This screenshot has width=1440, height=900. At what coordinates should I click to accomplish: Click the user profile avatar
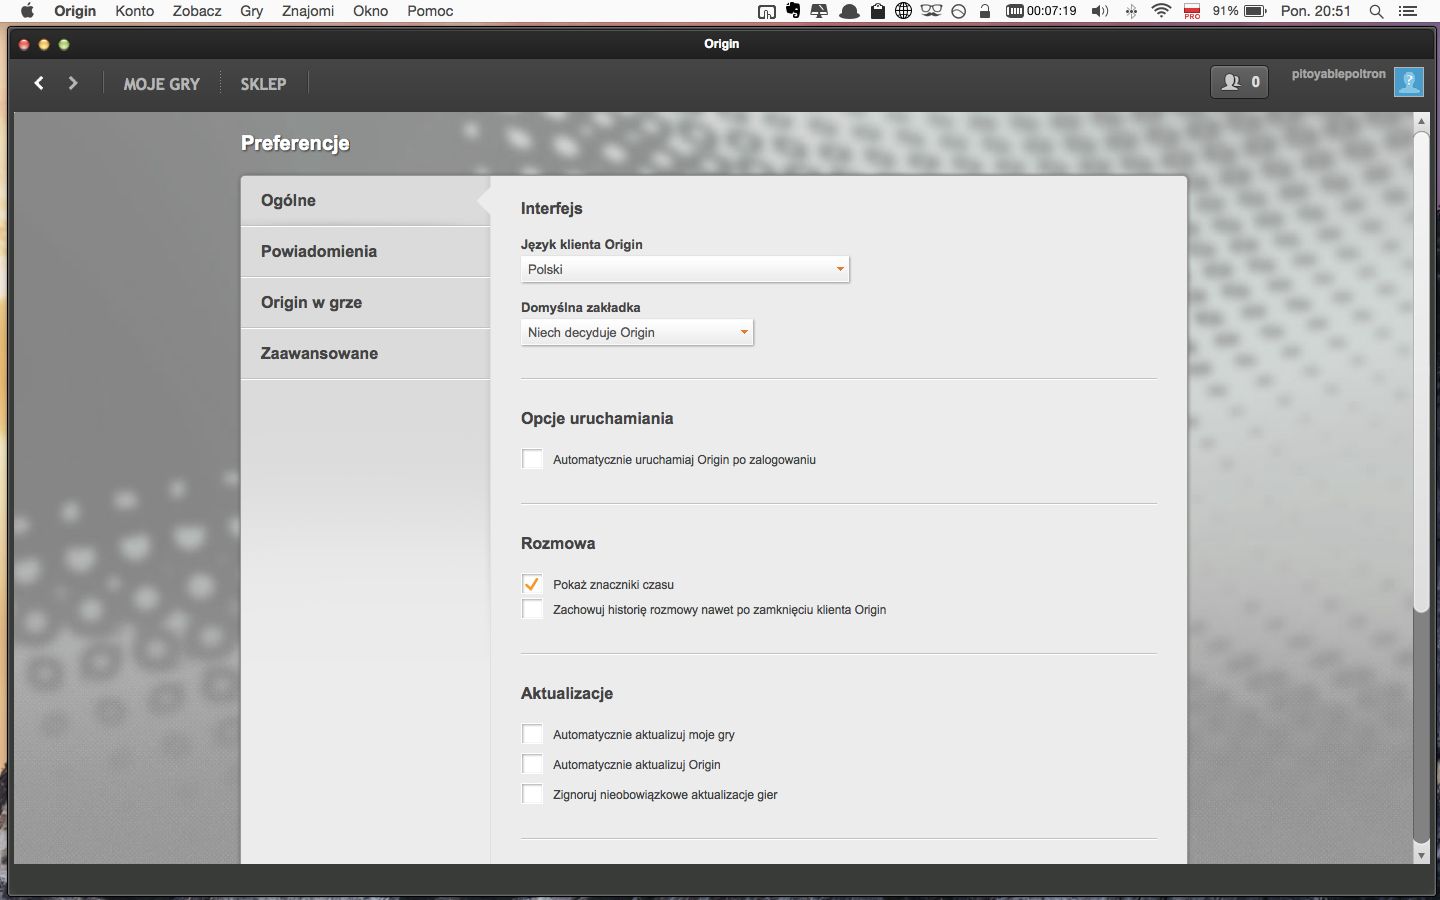tap(1409, 82)
